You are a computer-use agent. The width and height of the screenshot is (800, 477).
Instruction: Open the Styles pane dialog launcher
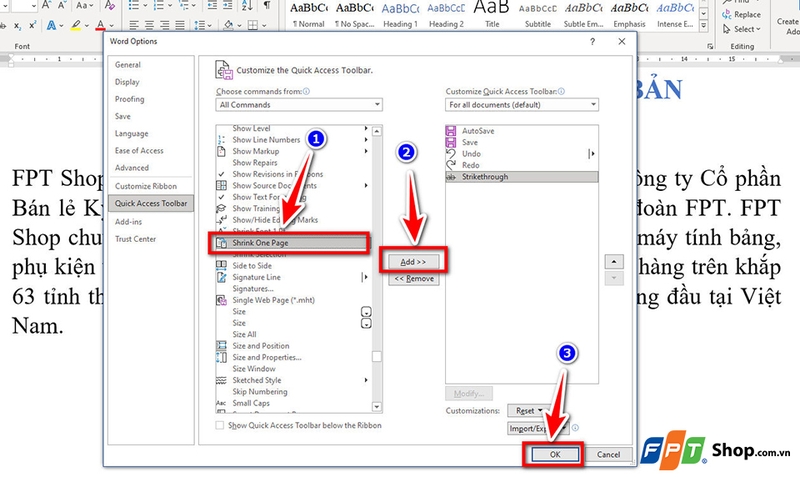(710, 46)
